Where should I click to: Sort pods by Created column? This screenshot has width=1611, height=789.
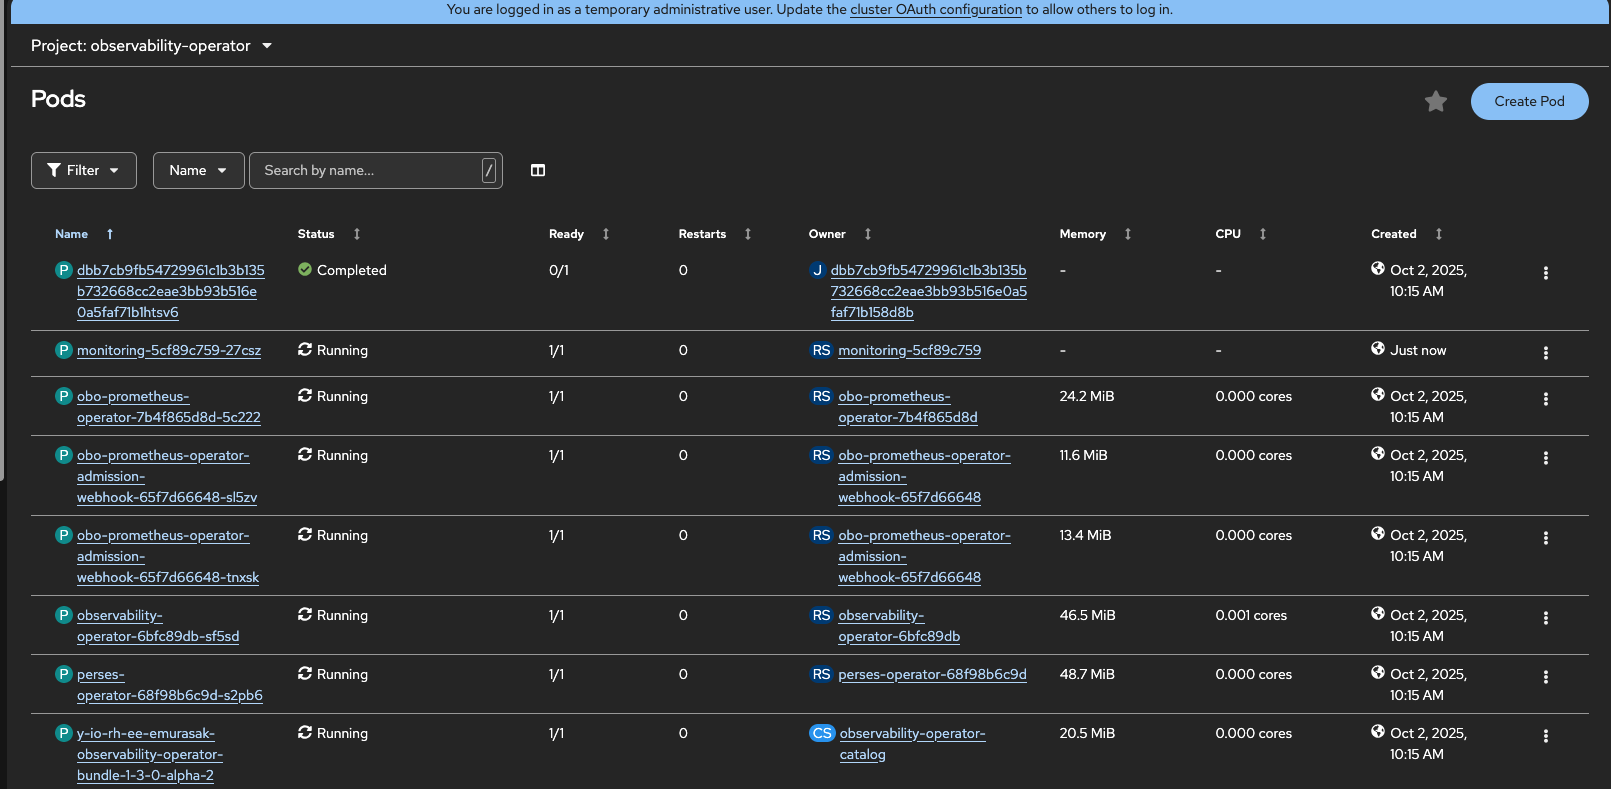[1439, 234]
